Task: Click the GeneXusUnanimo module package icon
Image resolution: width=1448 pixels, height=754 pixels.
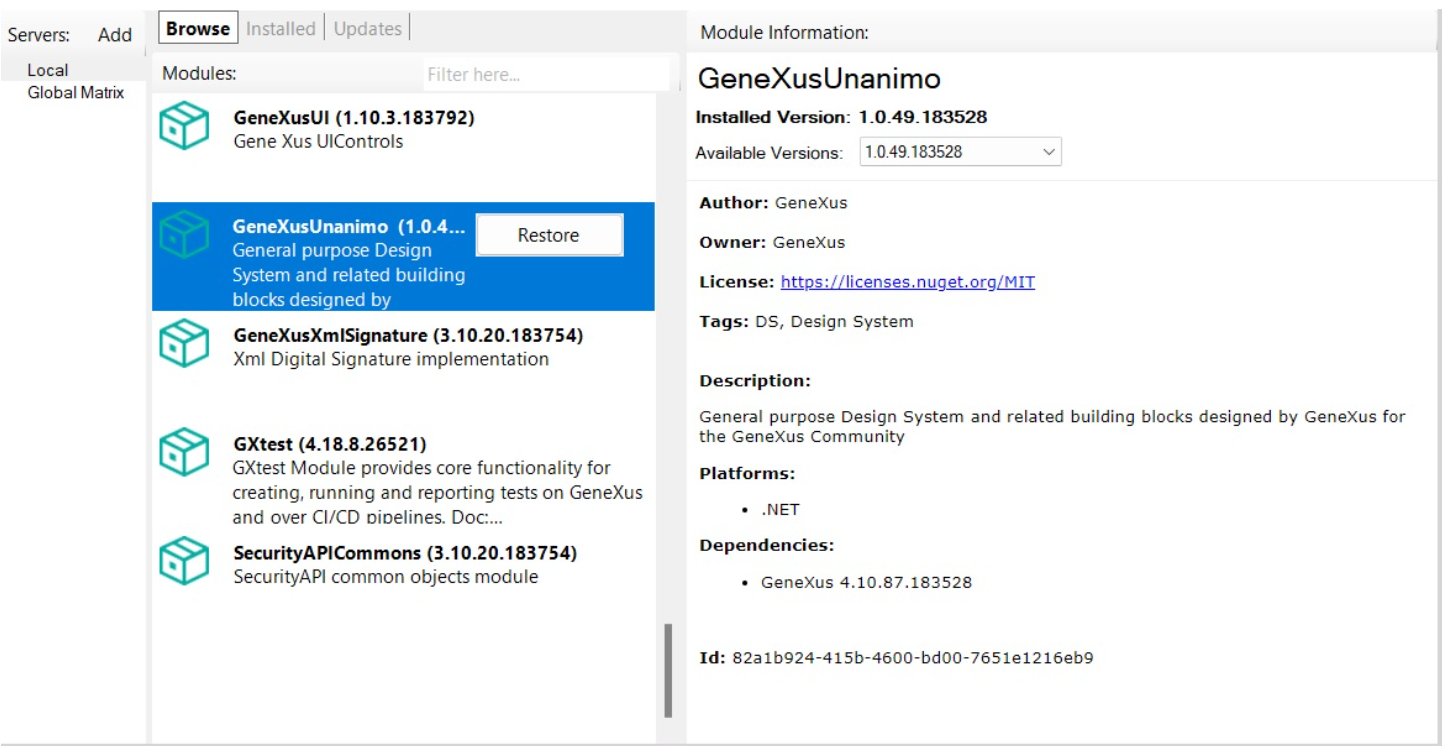Action: pos(184,236)
